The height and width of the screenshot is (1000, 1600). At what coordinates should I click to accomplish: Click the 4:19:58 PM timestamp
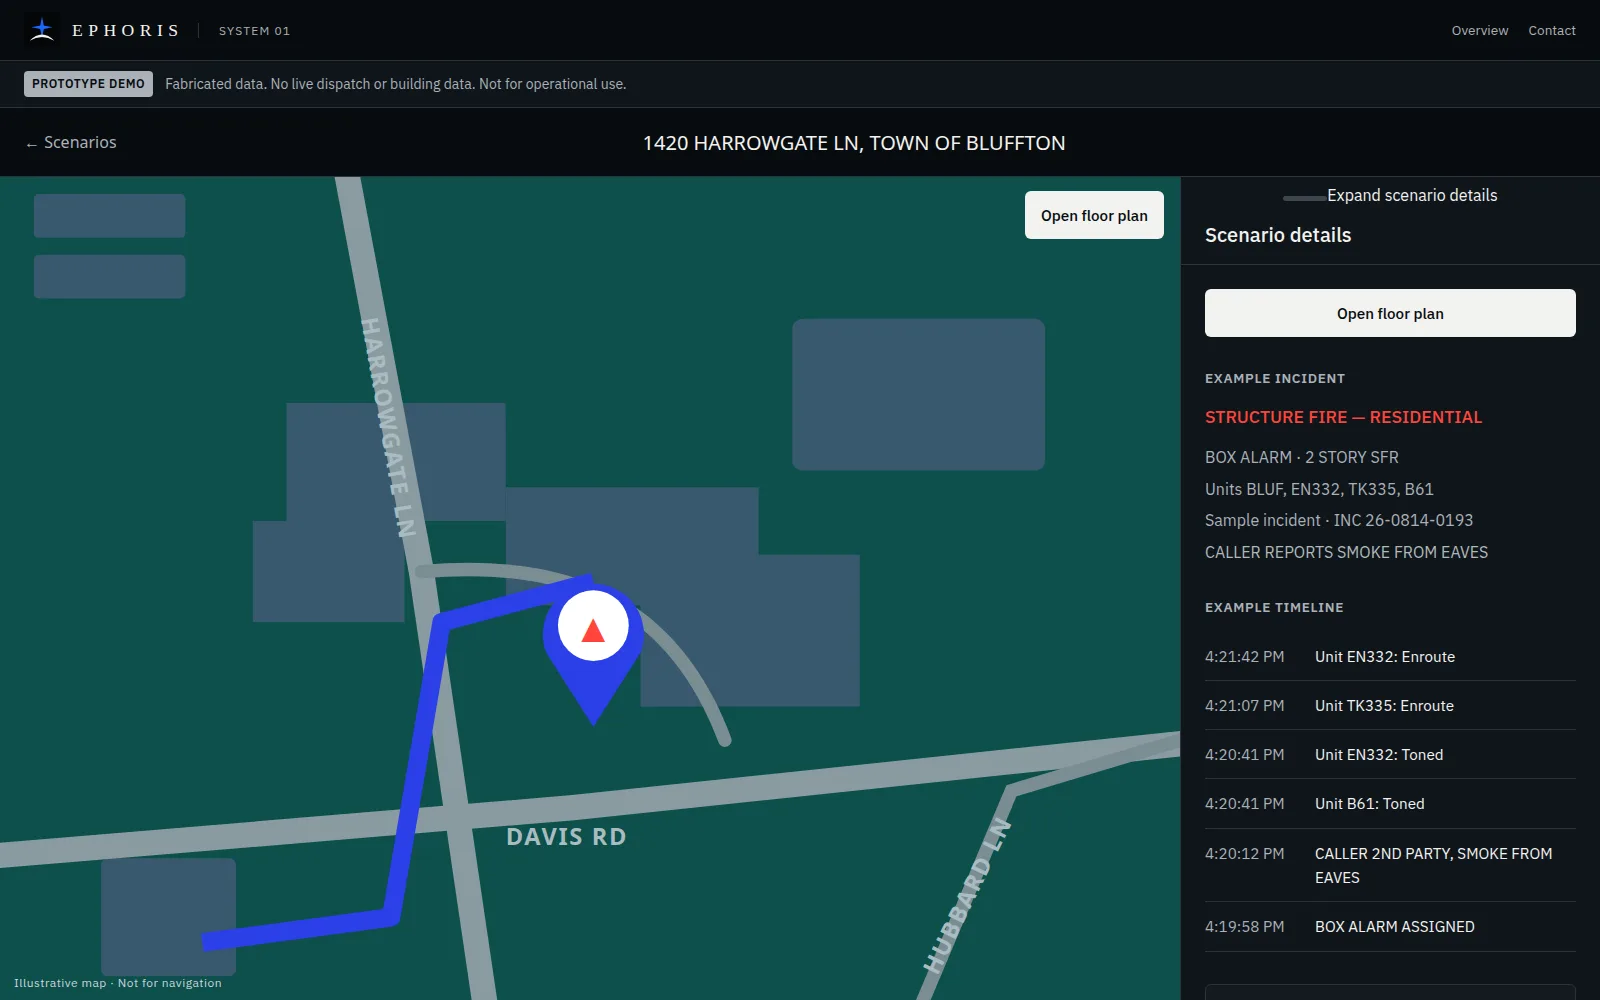click(x=1244, y=927)
